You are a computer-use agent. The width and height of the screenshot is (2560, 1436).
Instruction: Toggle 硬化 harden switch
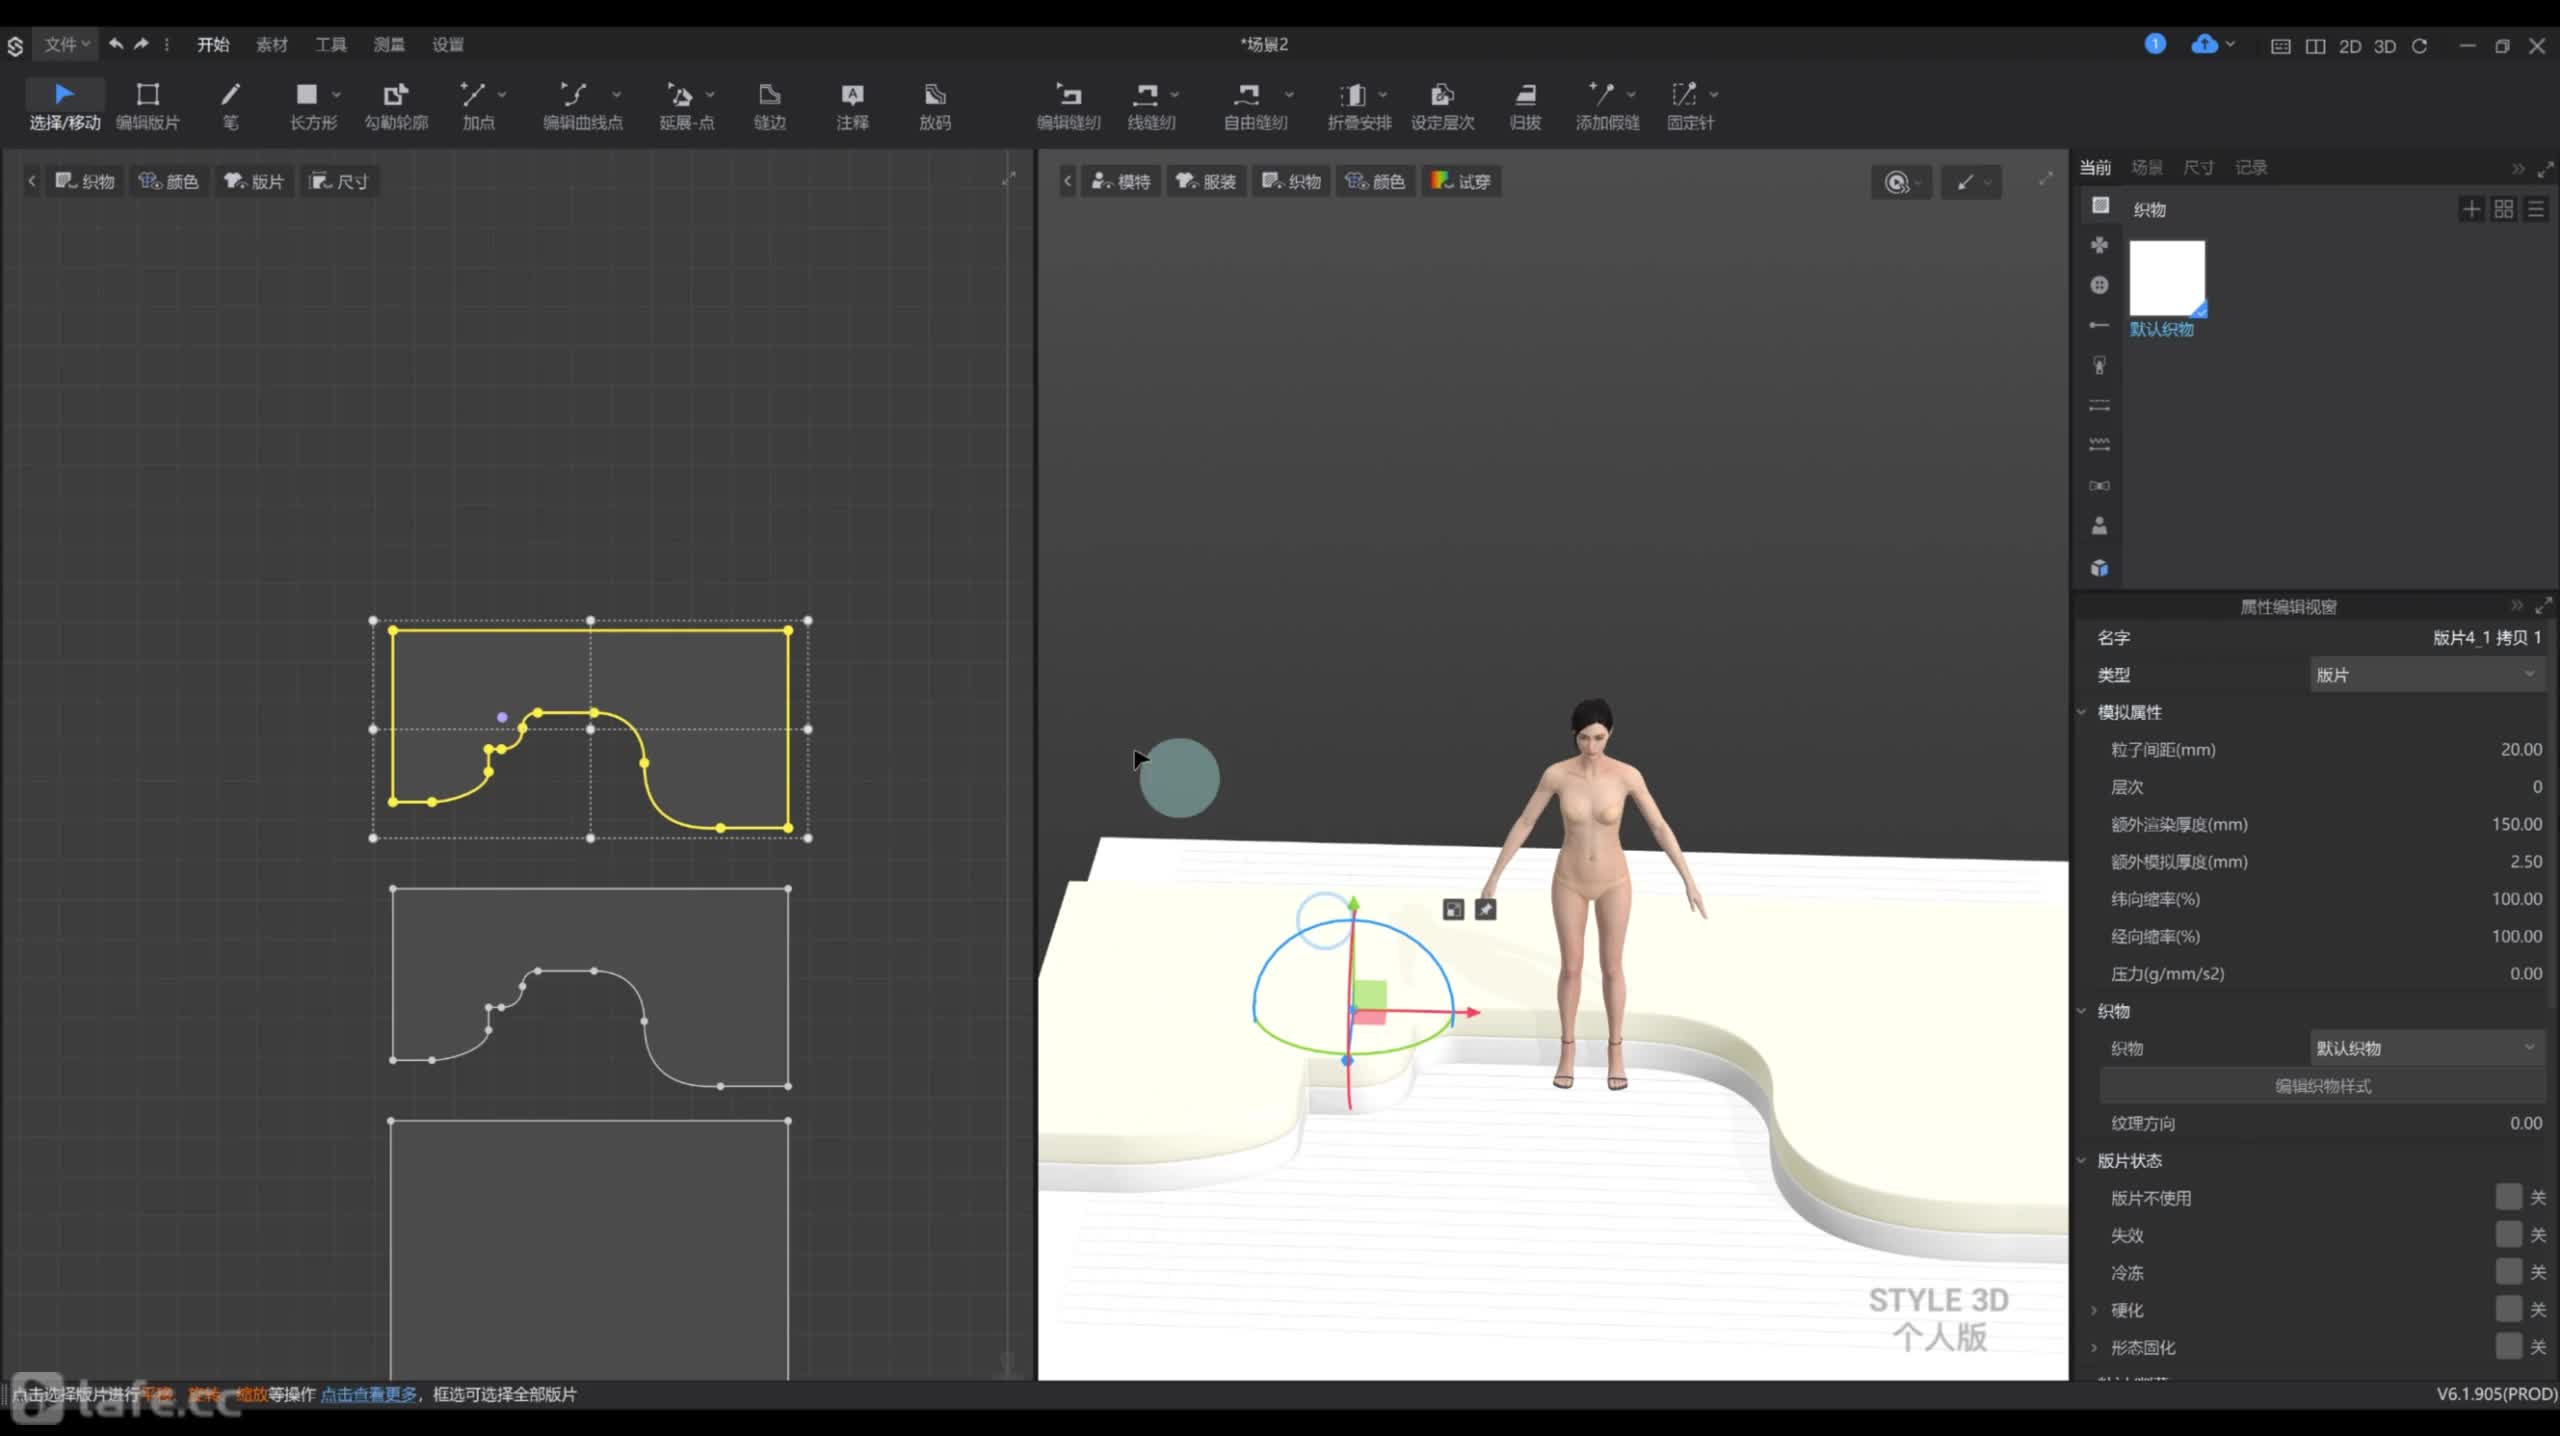pos(2508,1309)
